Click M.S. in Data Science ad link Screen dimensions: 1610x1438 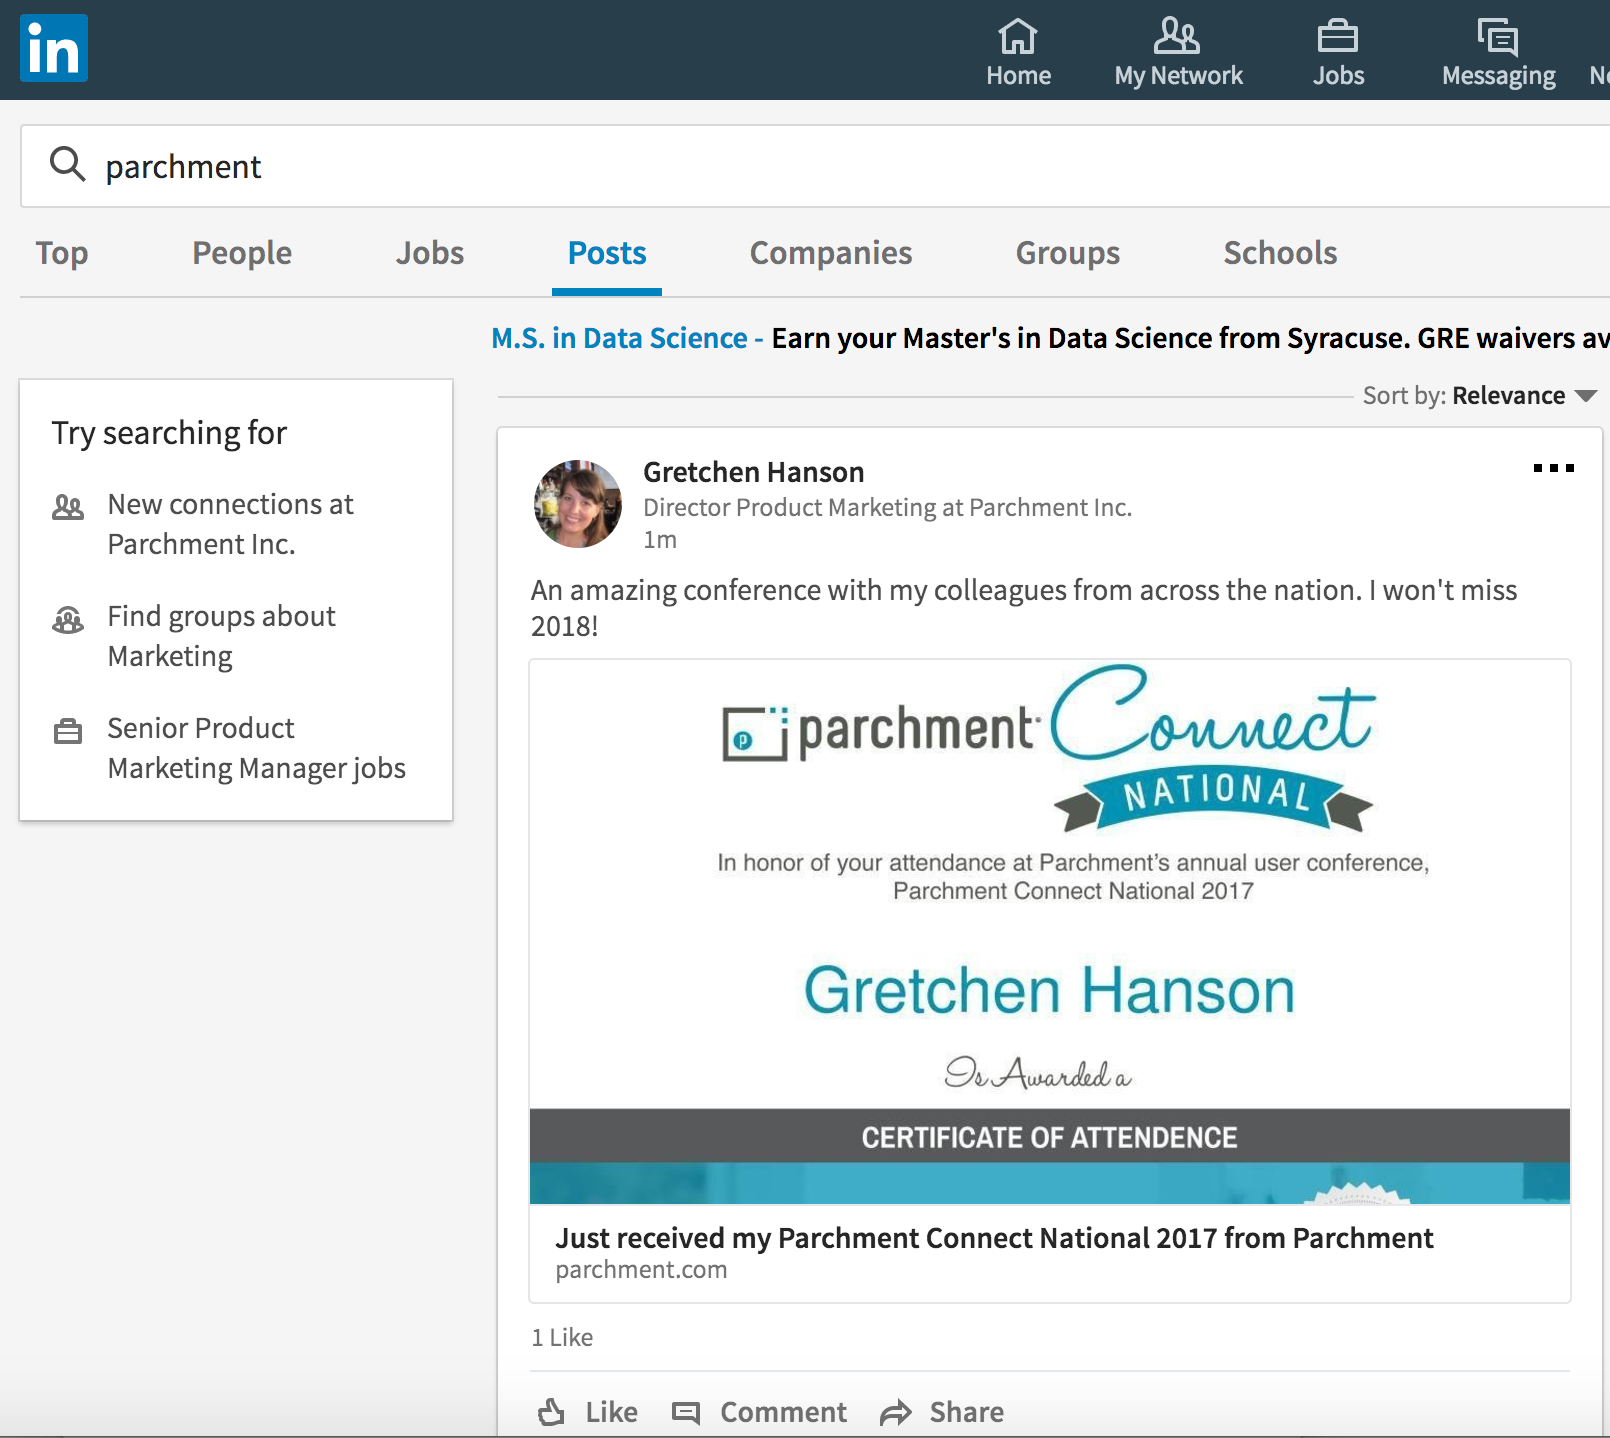tap(620, 339)
